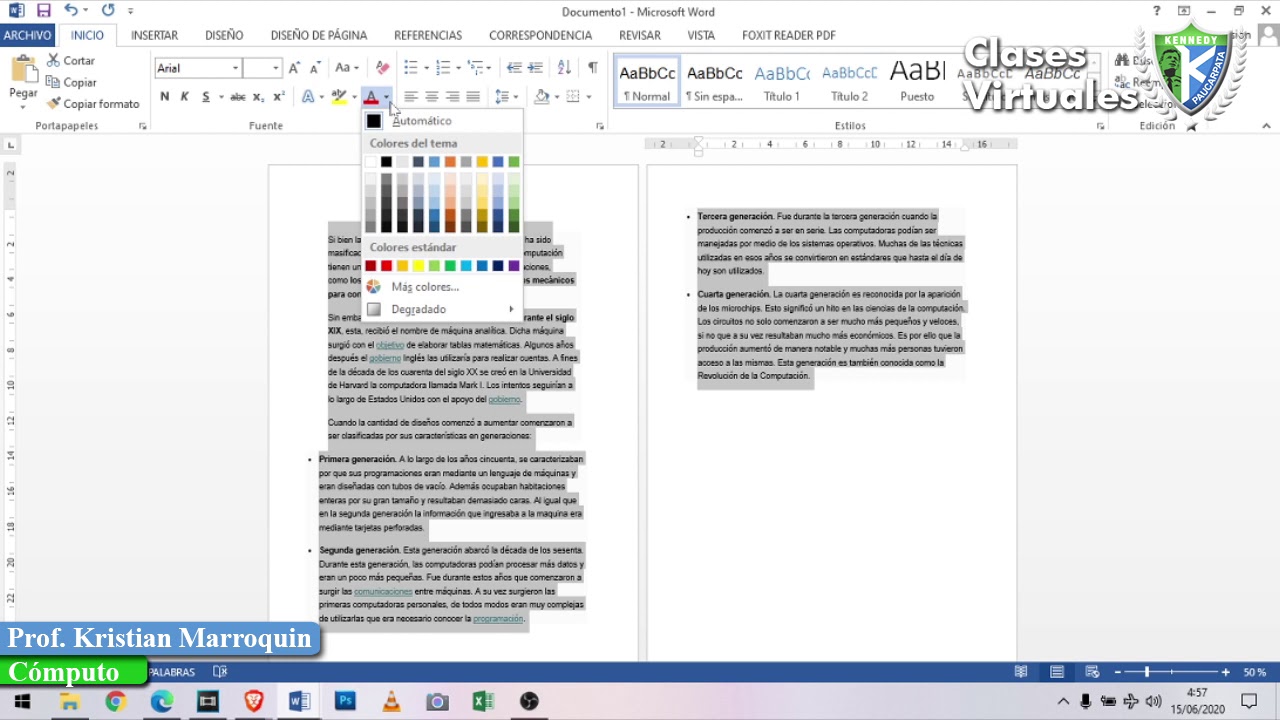Click the increase indent icon
Screen dimensions: 1280x720
click(x=535, y=68)
